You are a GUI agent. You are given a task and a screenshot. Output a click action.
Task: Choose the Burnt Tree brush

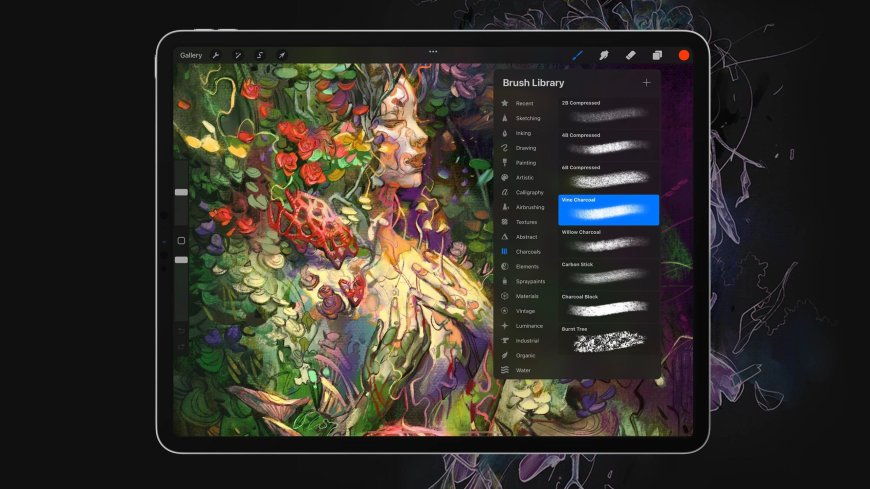608,339
